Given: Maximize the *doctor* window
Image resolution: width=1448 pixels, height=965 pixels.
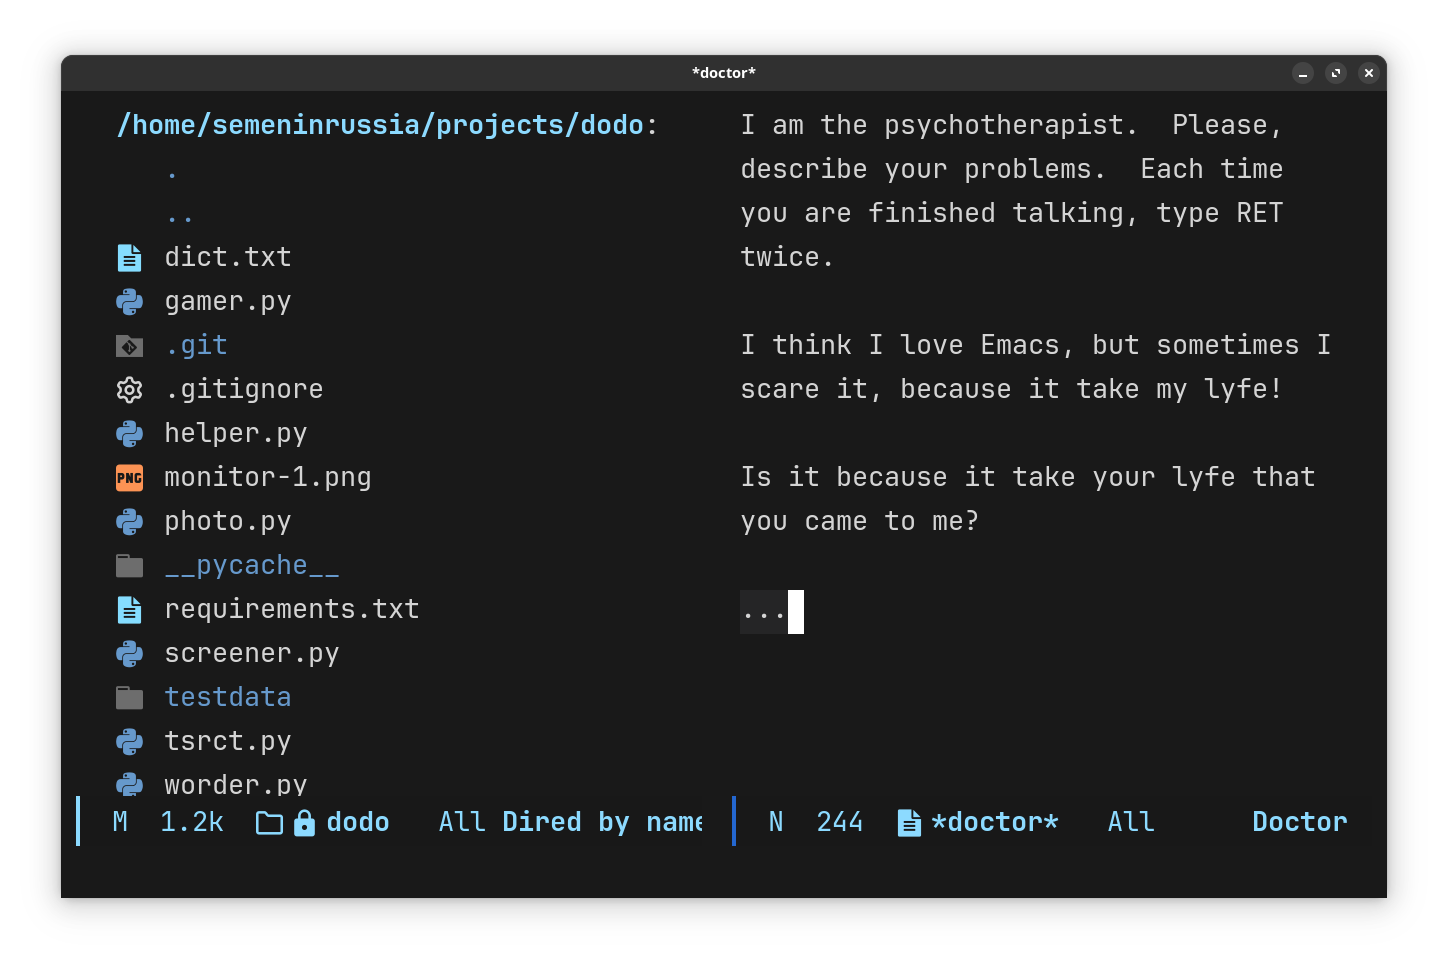Looking at the screenshot, I should pyautogui.click(x=1336, y=73).
